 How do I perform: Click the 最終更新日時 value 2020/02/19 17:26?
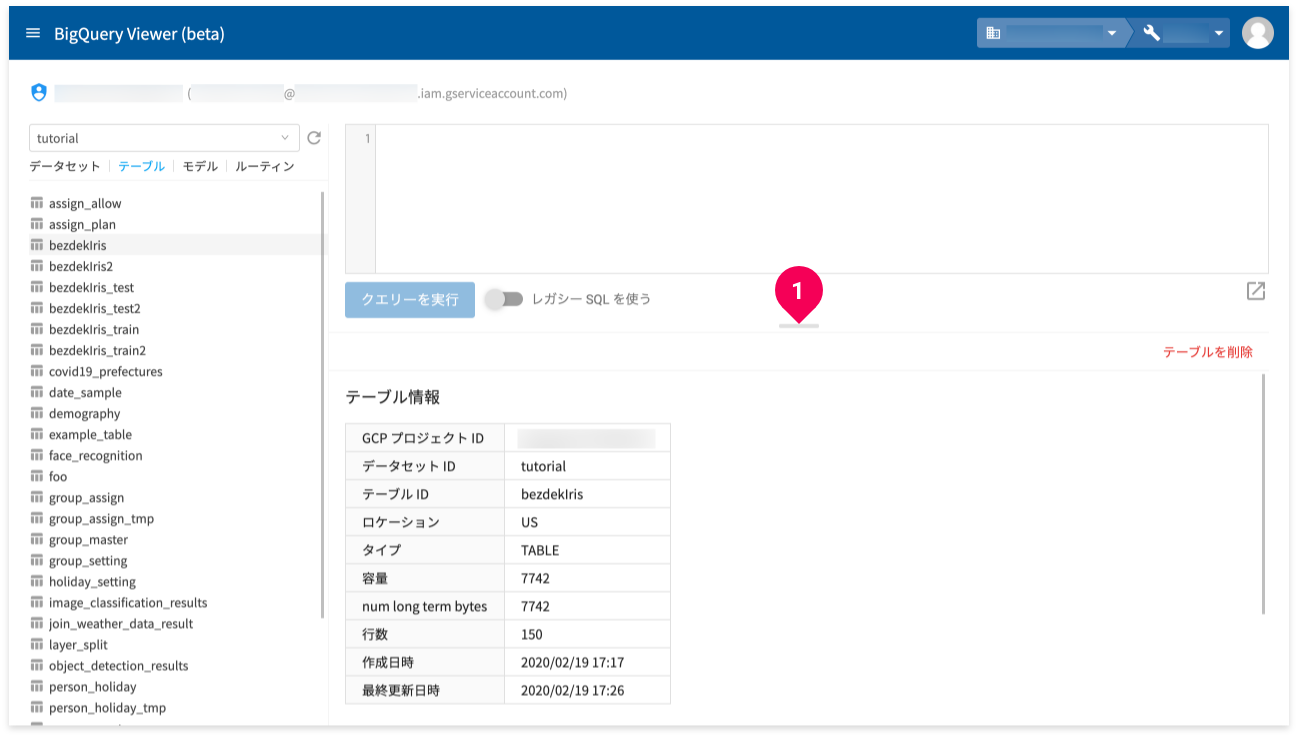(x=572, y=690)
